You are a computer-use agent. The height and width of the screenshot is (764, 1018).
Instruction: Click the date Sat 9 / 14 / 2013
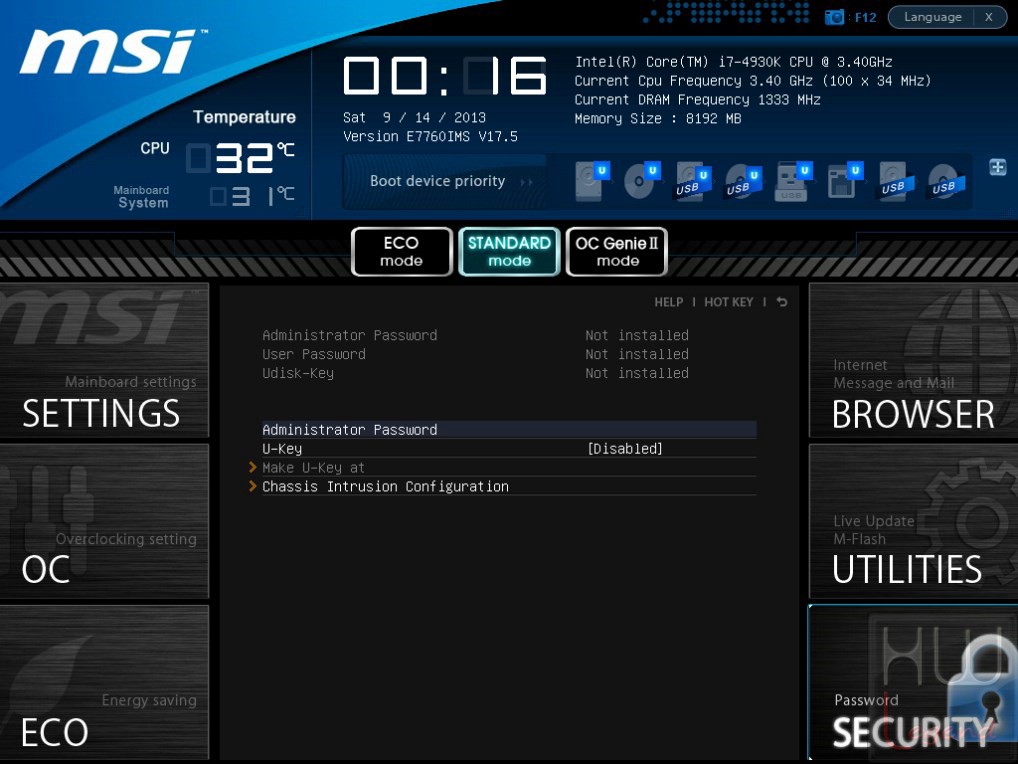pyautogui.click(x=414, y=117)
